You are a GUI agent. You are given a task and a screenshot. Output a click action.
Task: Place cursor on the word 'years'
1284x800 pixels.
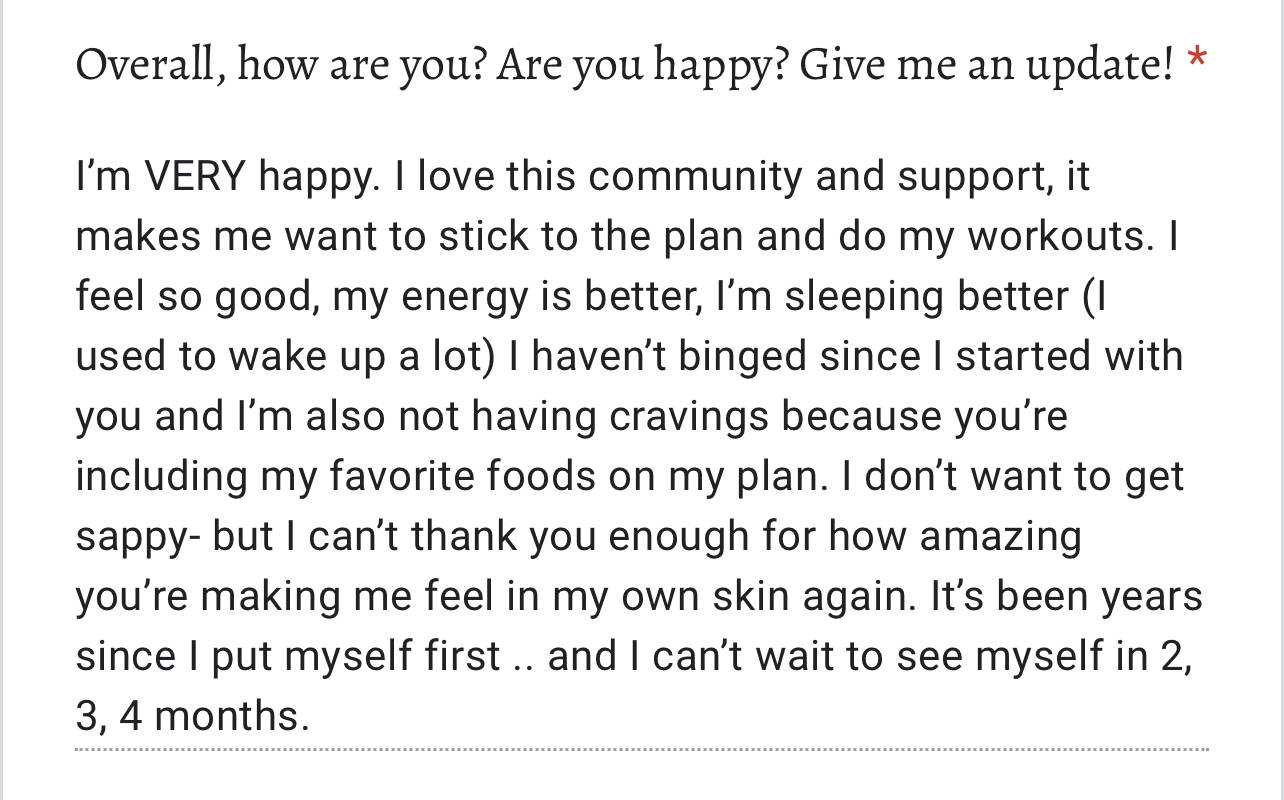pos(1151,596)
